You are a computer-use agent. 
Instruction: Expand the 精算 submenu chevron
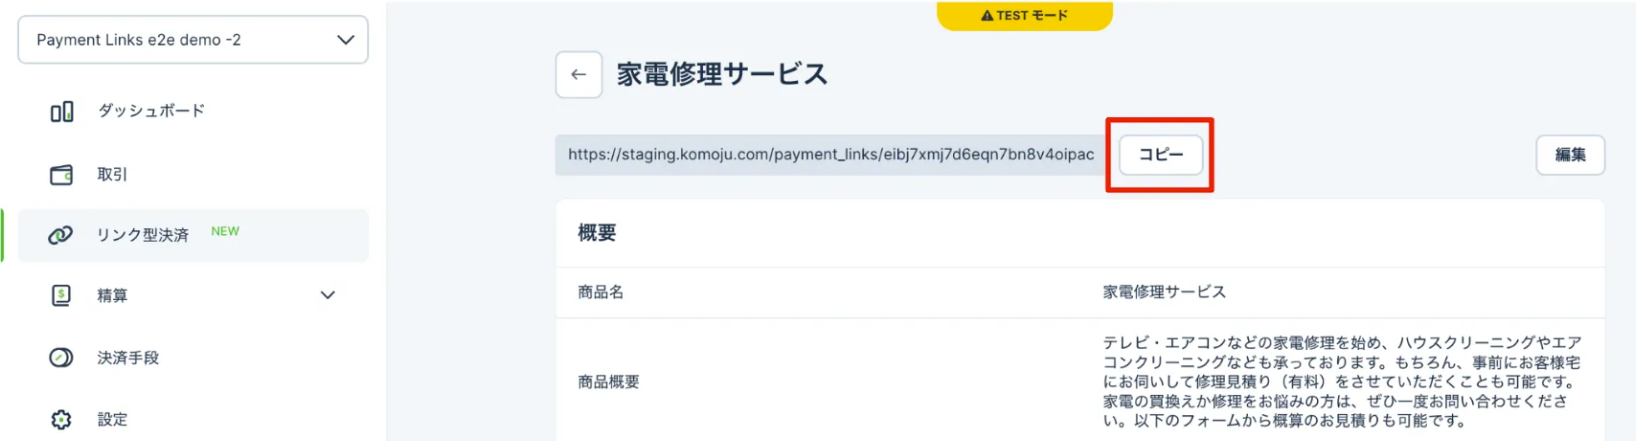[x=328, y=296]
